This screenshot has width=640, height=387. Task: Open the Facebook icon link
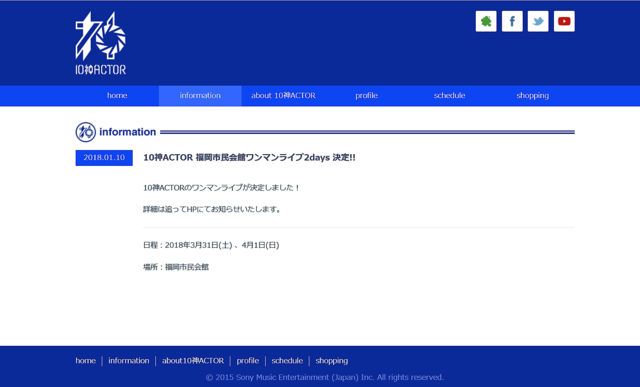pyautogui.click(x=512, y=21)
